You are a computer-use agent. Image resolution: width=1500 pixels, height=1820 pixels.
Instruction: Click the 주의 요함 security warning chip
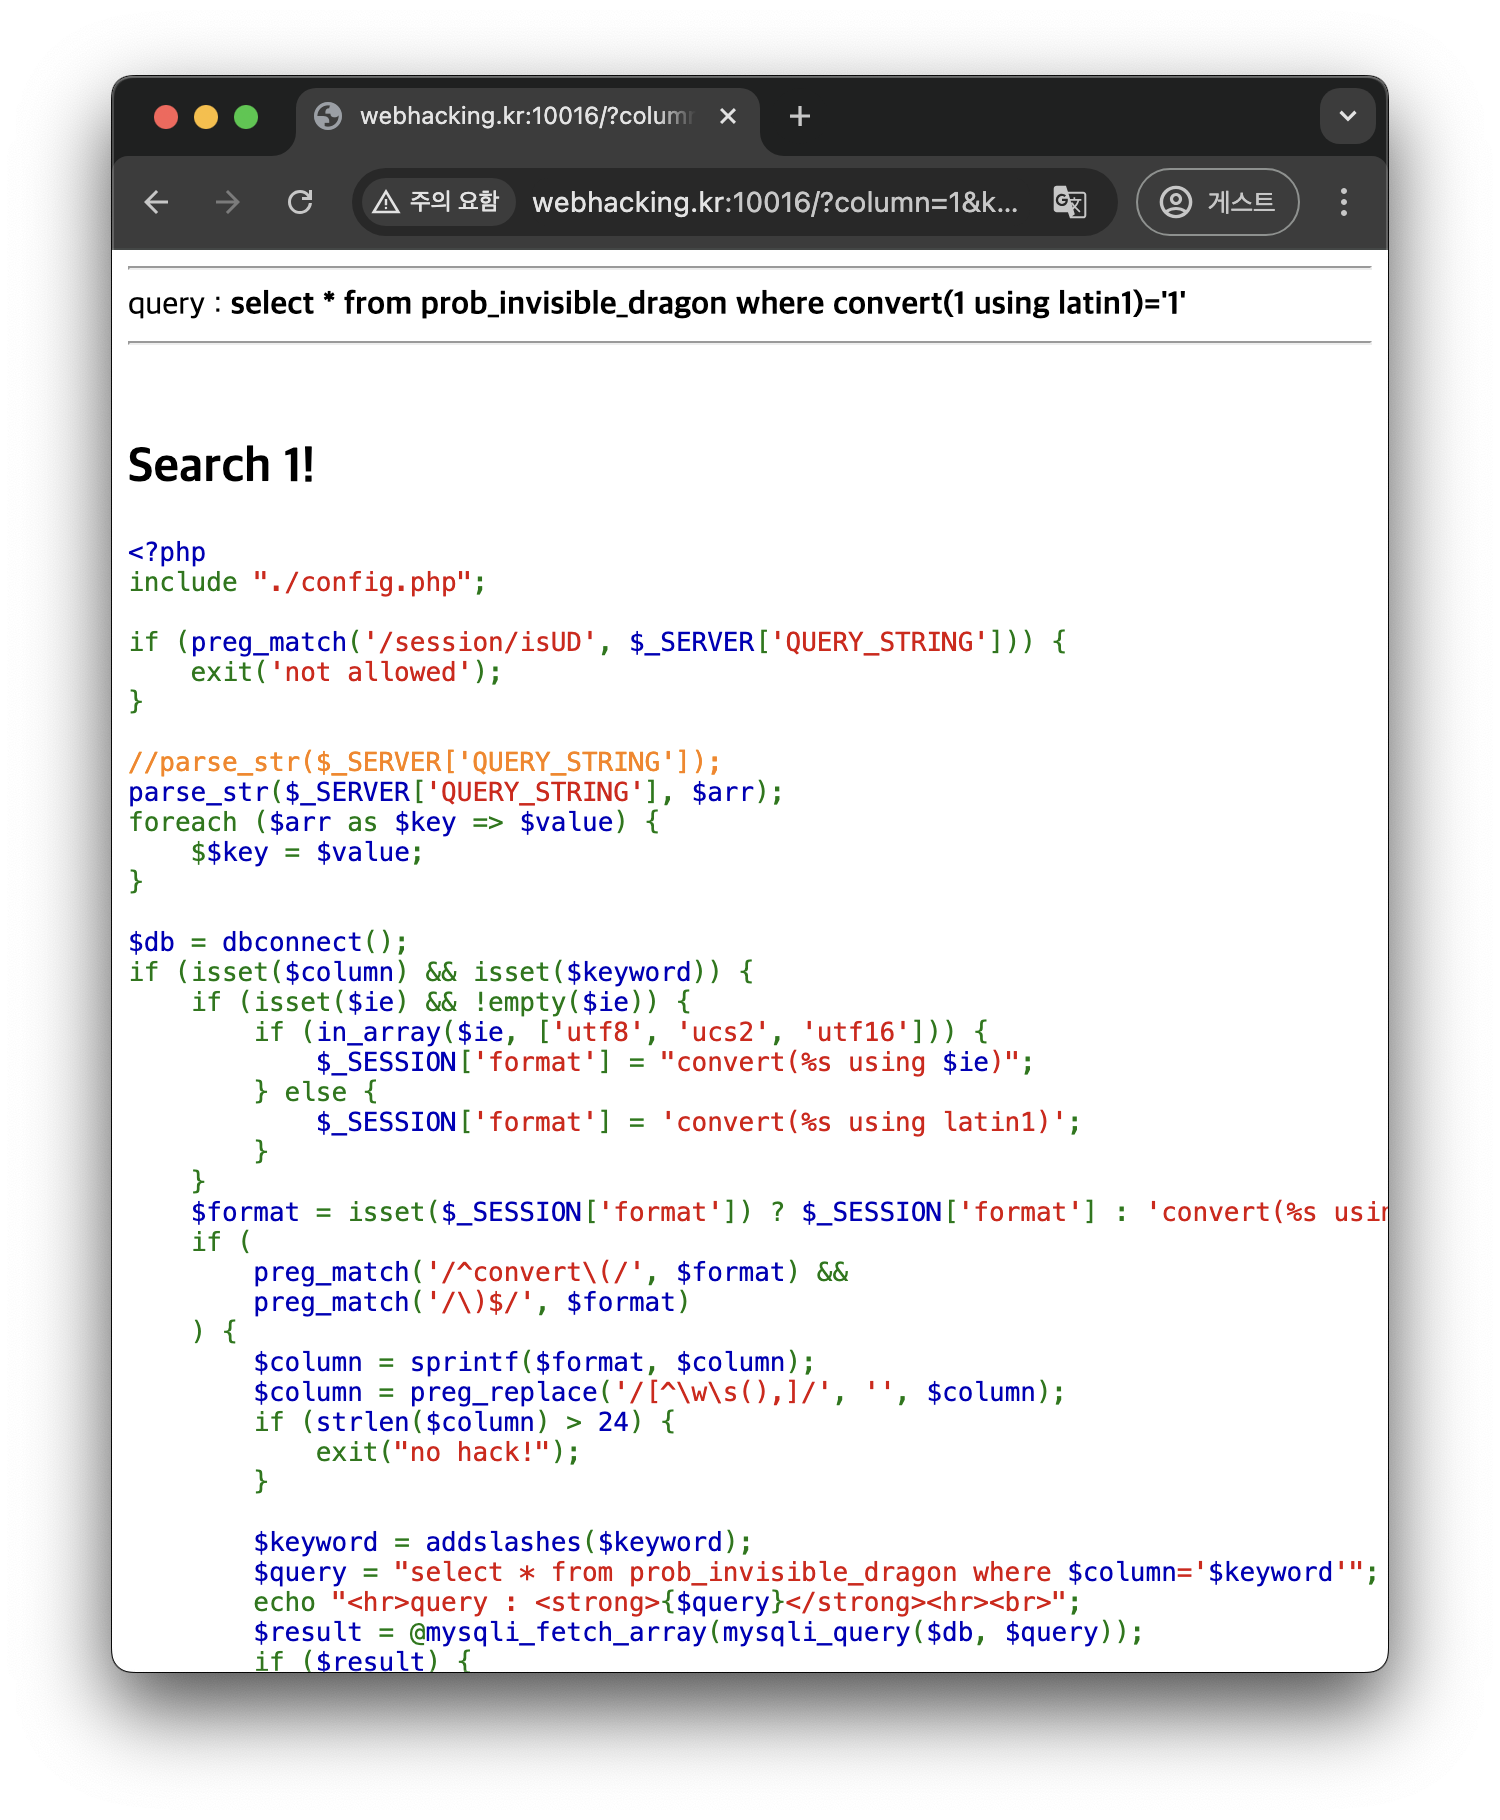(436, 202)
